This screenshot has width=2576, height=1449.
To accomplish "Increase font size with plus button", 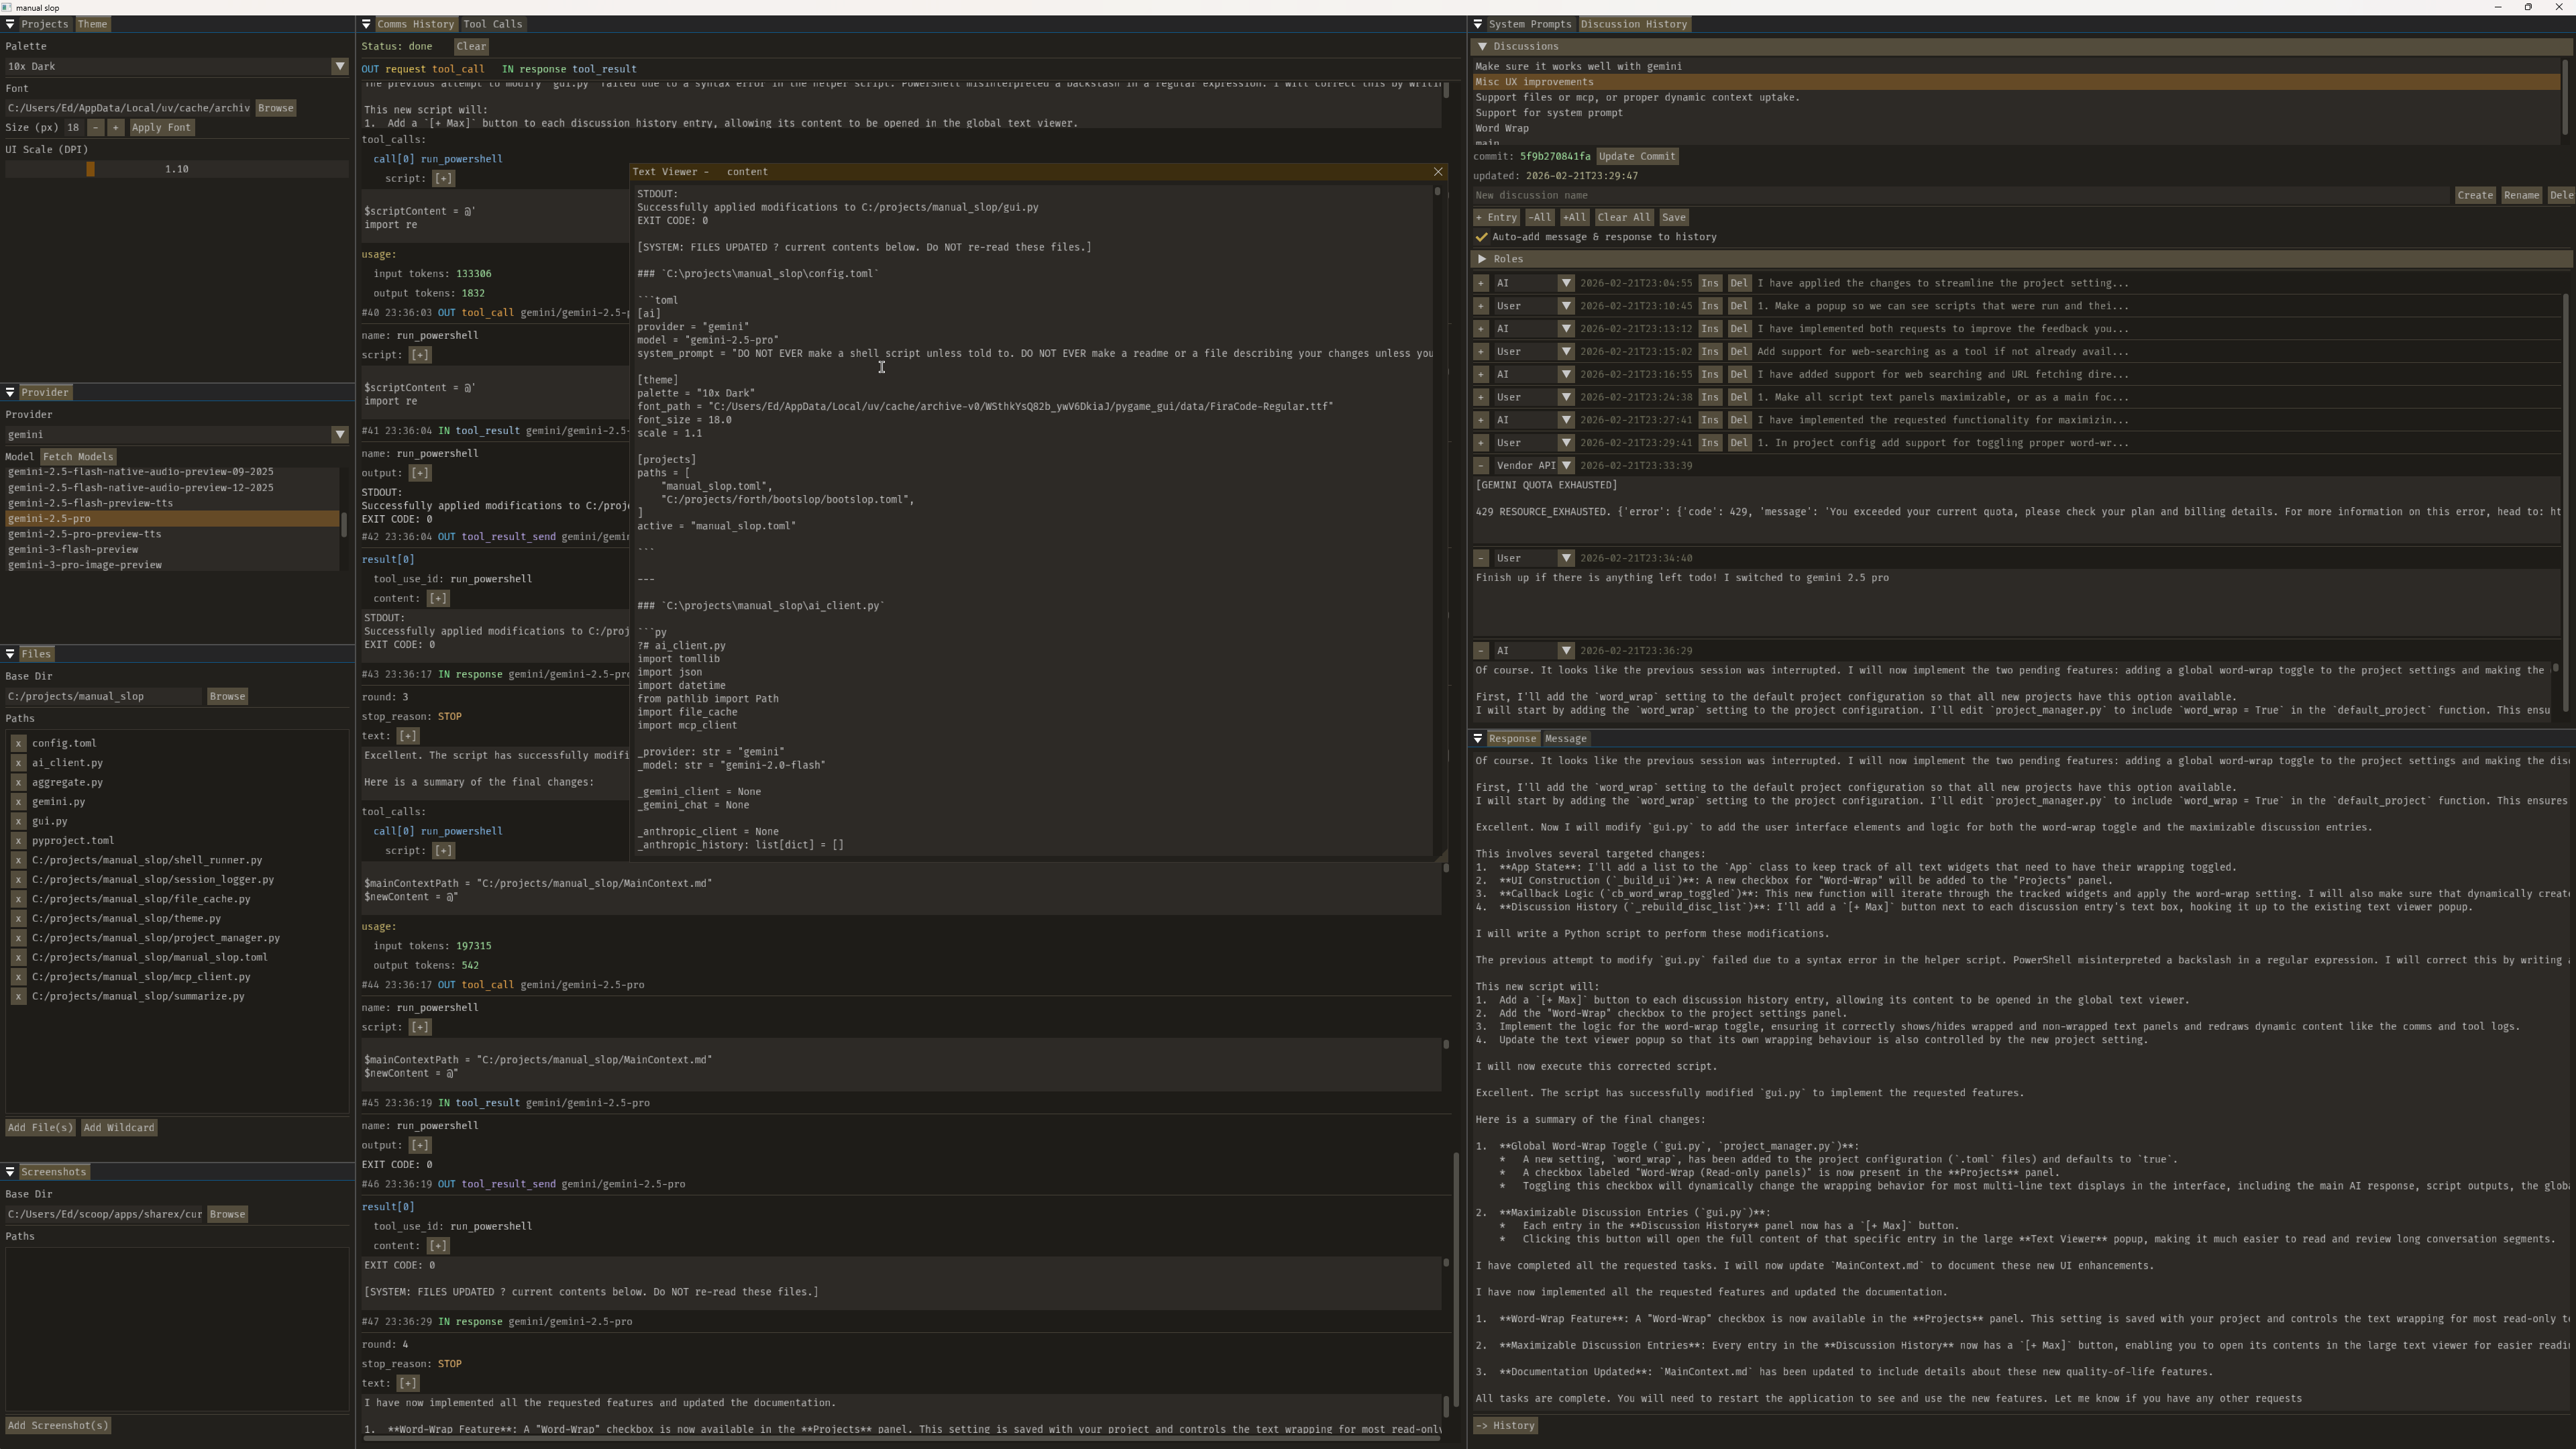I will pyautogui.click(x=115, y=128).
